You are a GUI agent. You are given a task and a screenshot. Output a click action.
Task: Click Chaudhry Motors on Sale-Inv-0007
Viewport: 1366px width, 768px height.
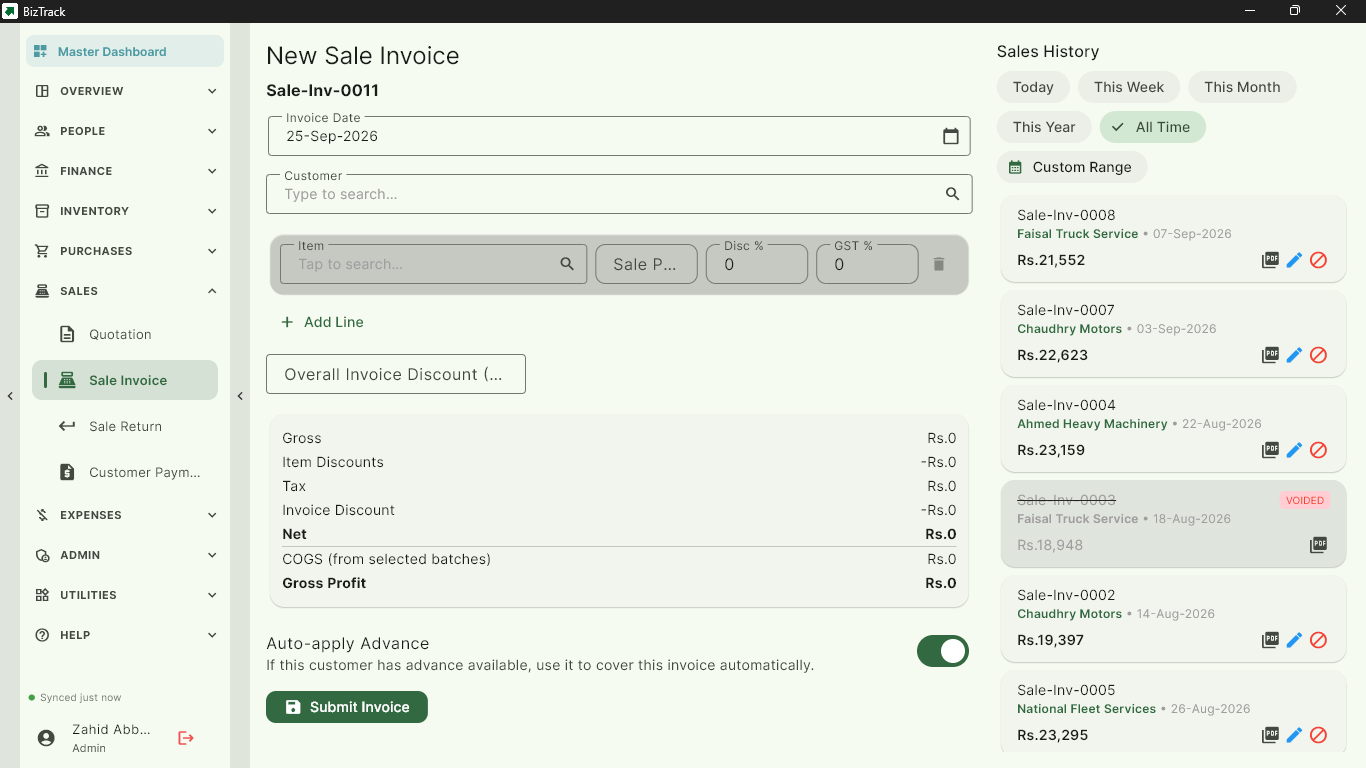pos(1069,329)
